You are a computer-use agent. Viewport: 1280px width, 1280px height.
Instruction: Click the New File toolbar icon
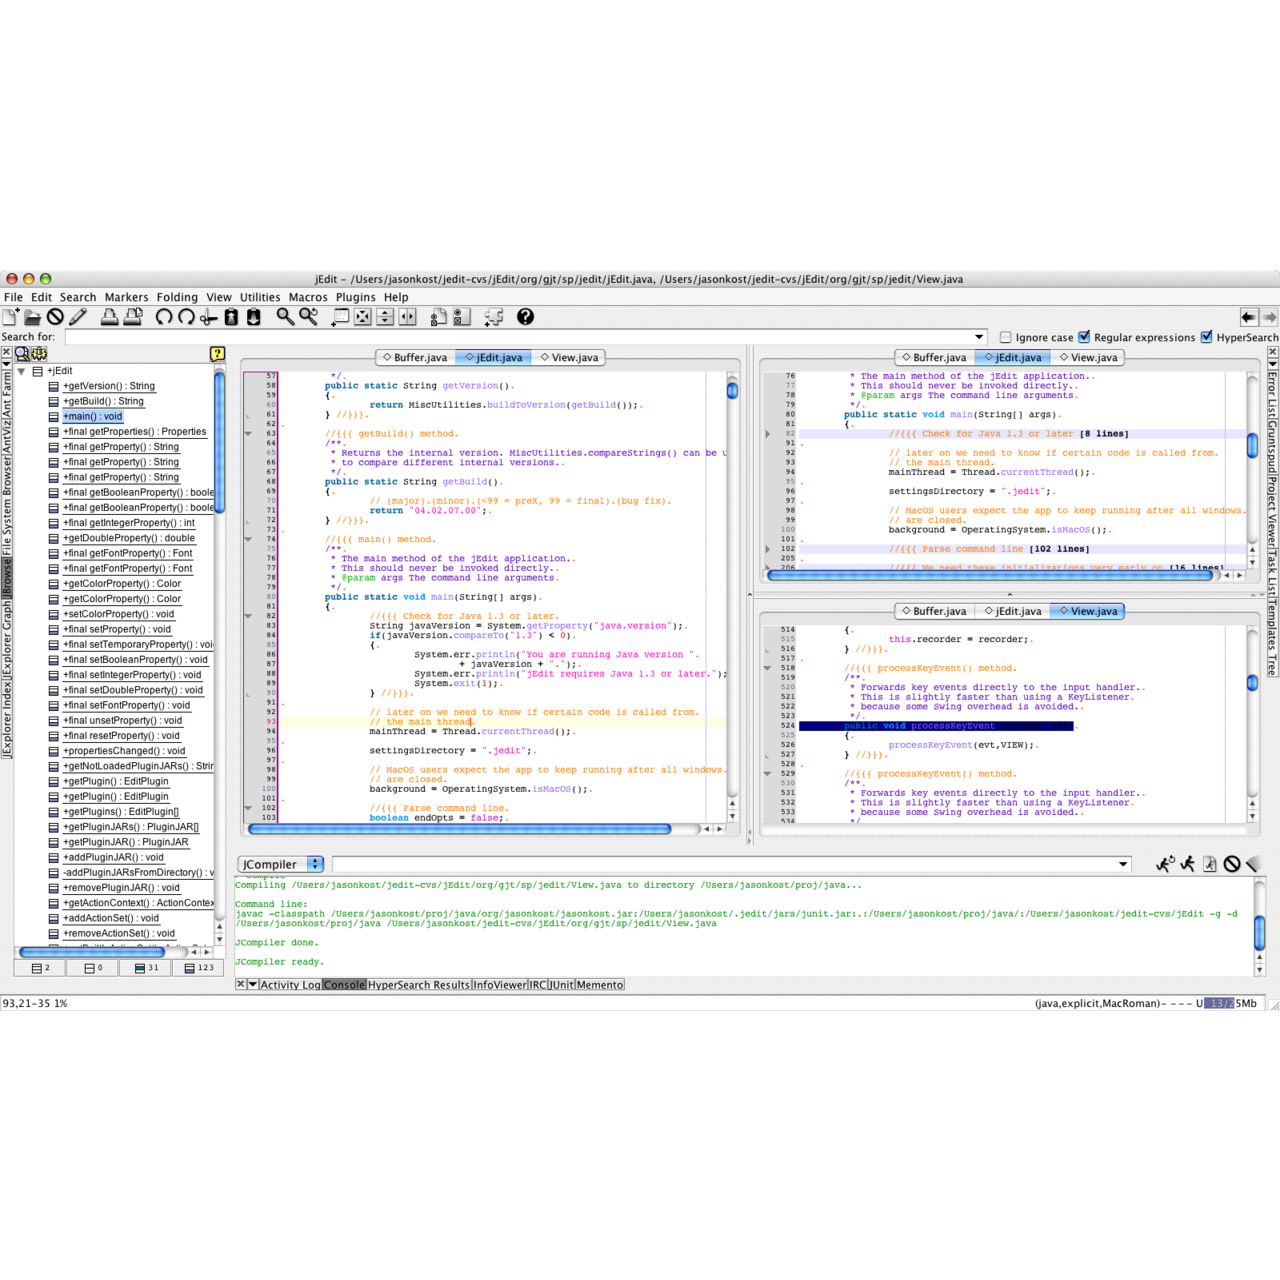pos(11,317)
